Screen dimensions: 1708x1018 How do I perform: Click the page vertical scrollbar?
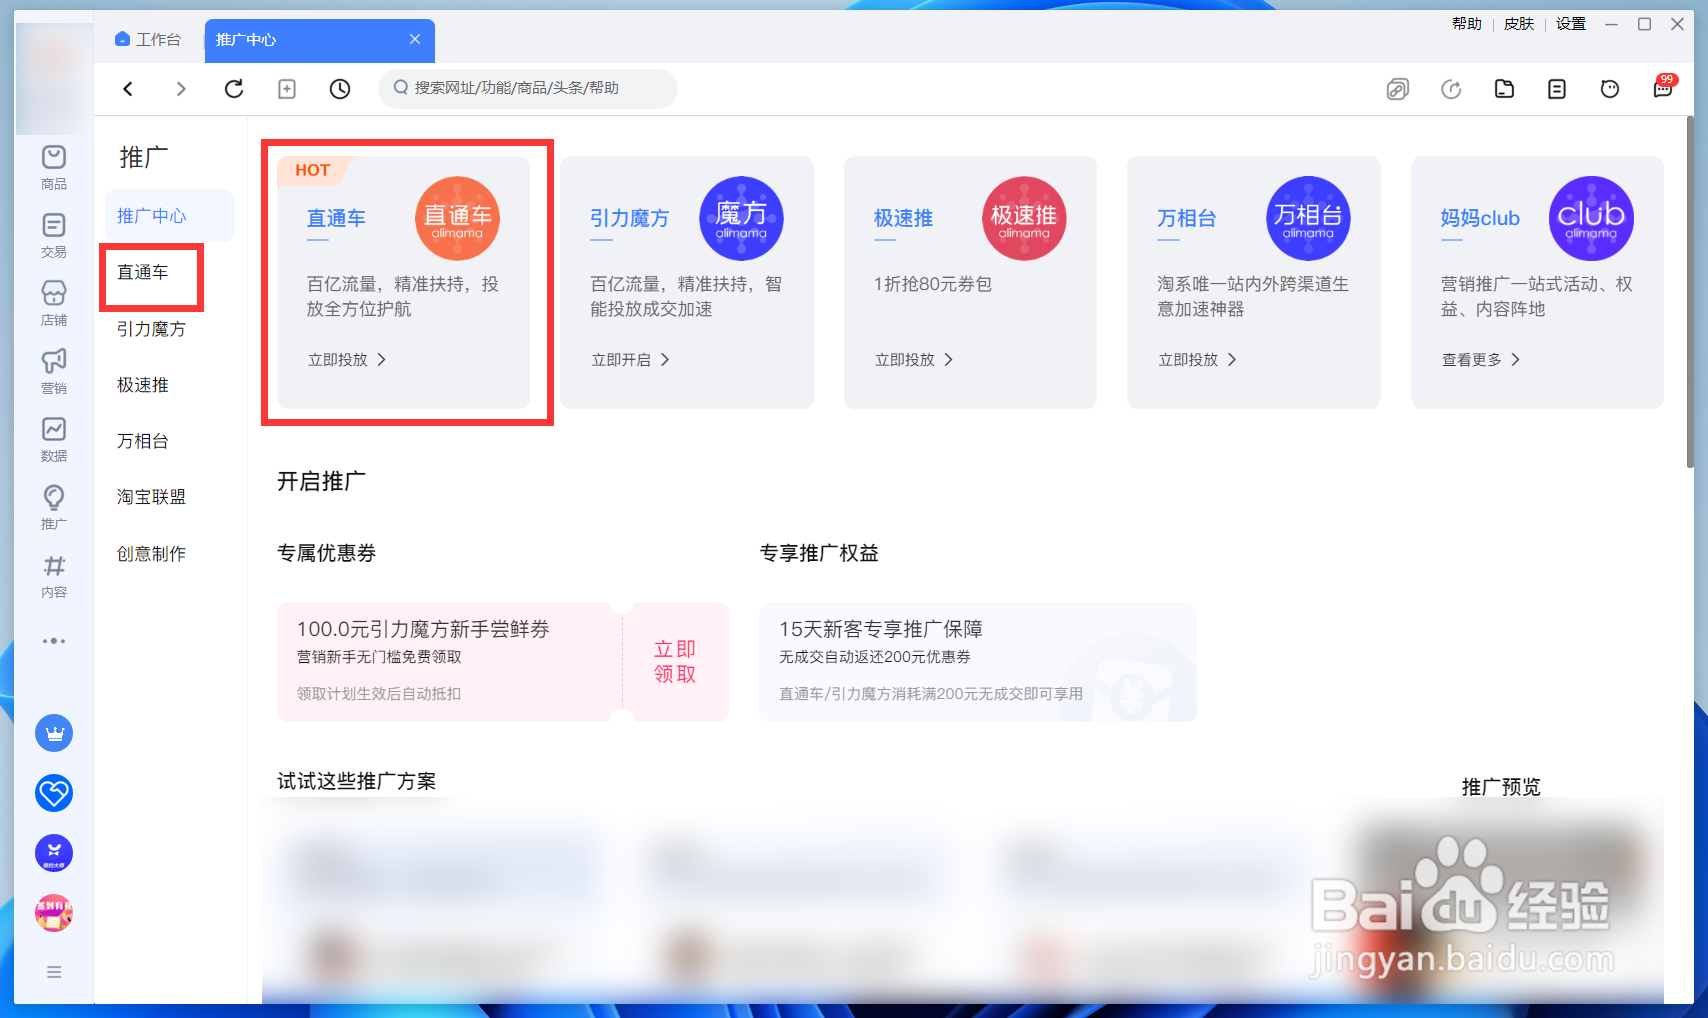click(x=1690, y=292)
